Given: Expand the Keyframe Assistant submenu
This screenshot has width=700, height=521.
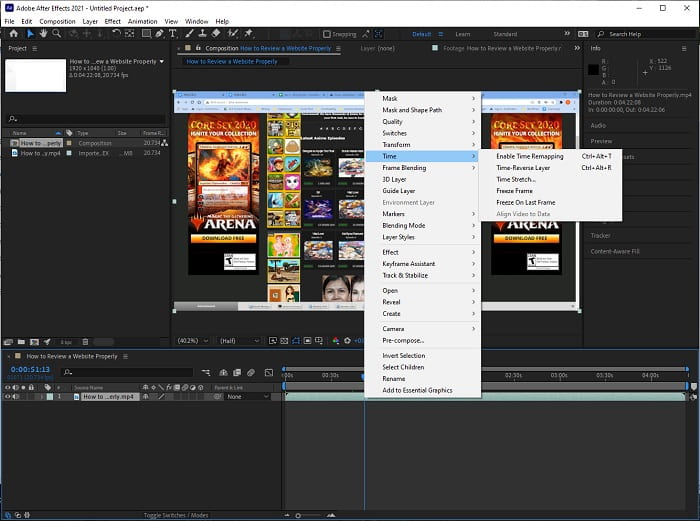Looking at the screenshot, I should coord(423,264).
